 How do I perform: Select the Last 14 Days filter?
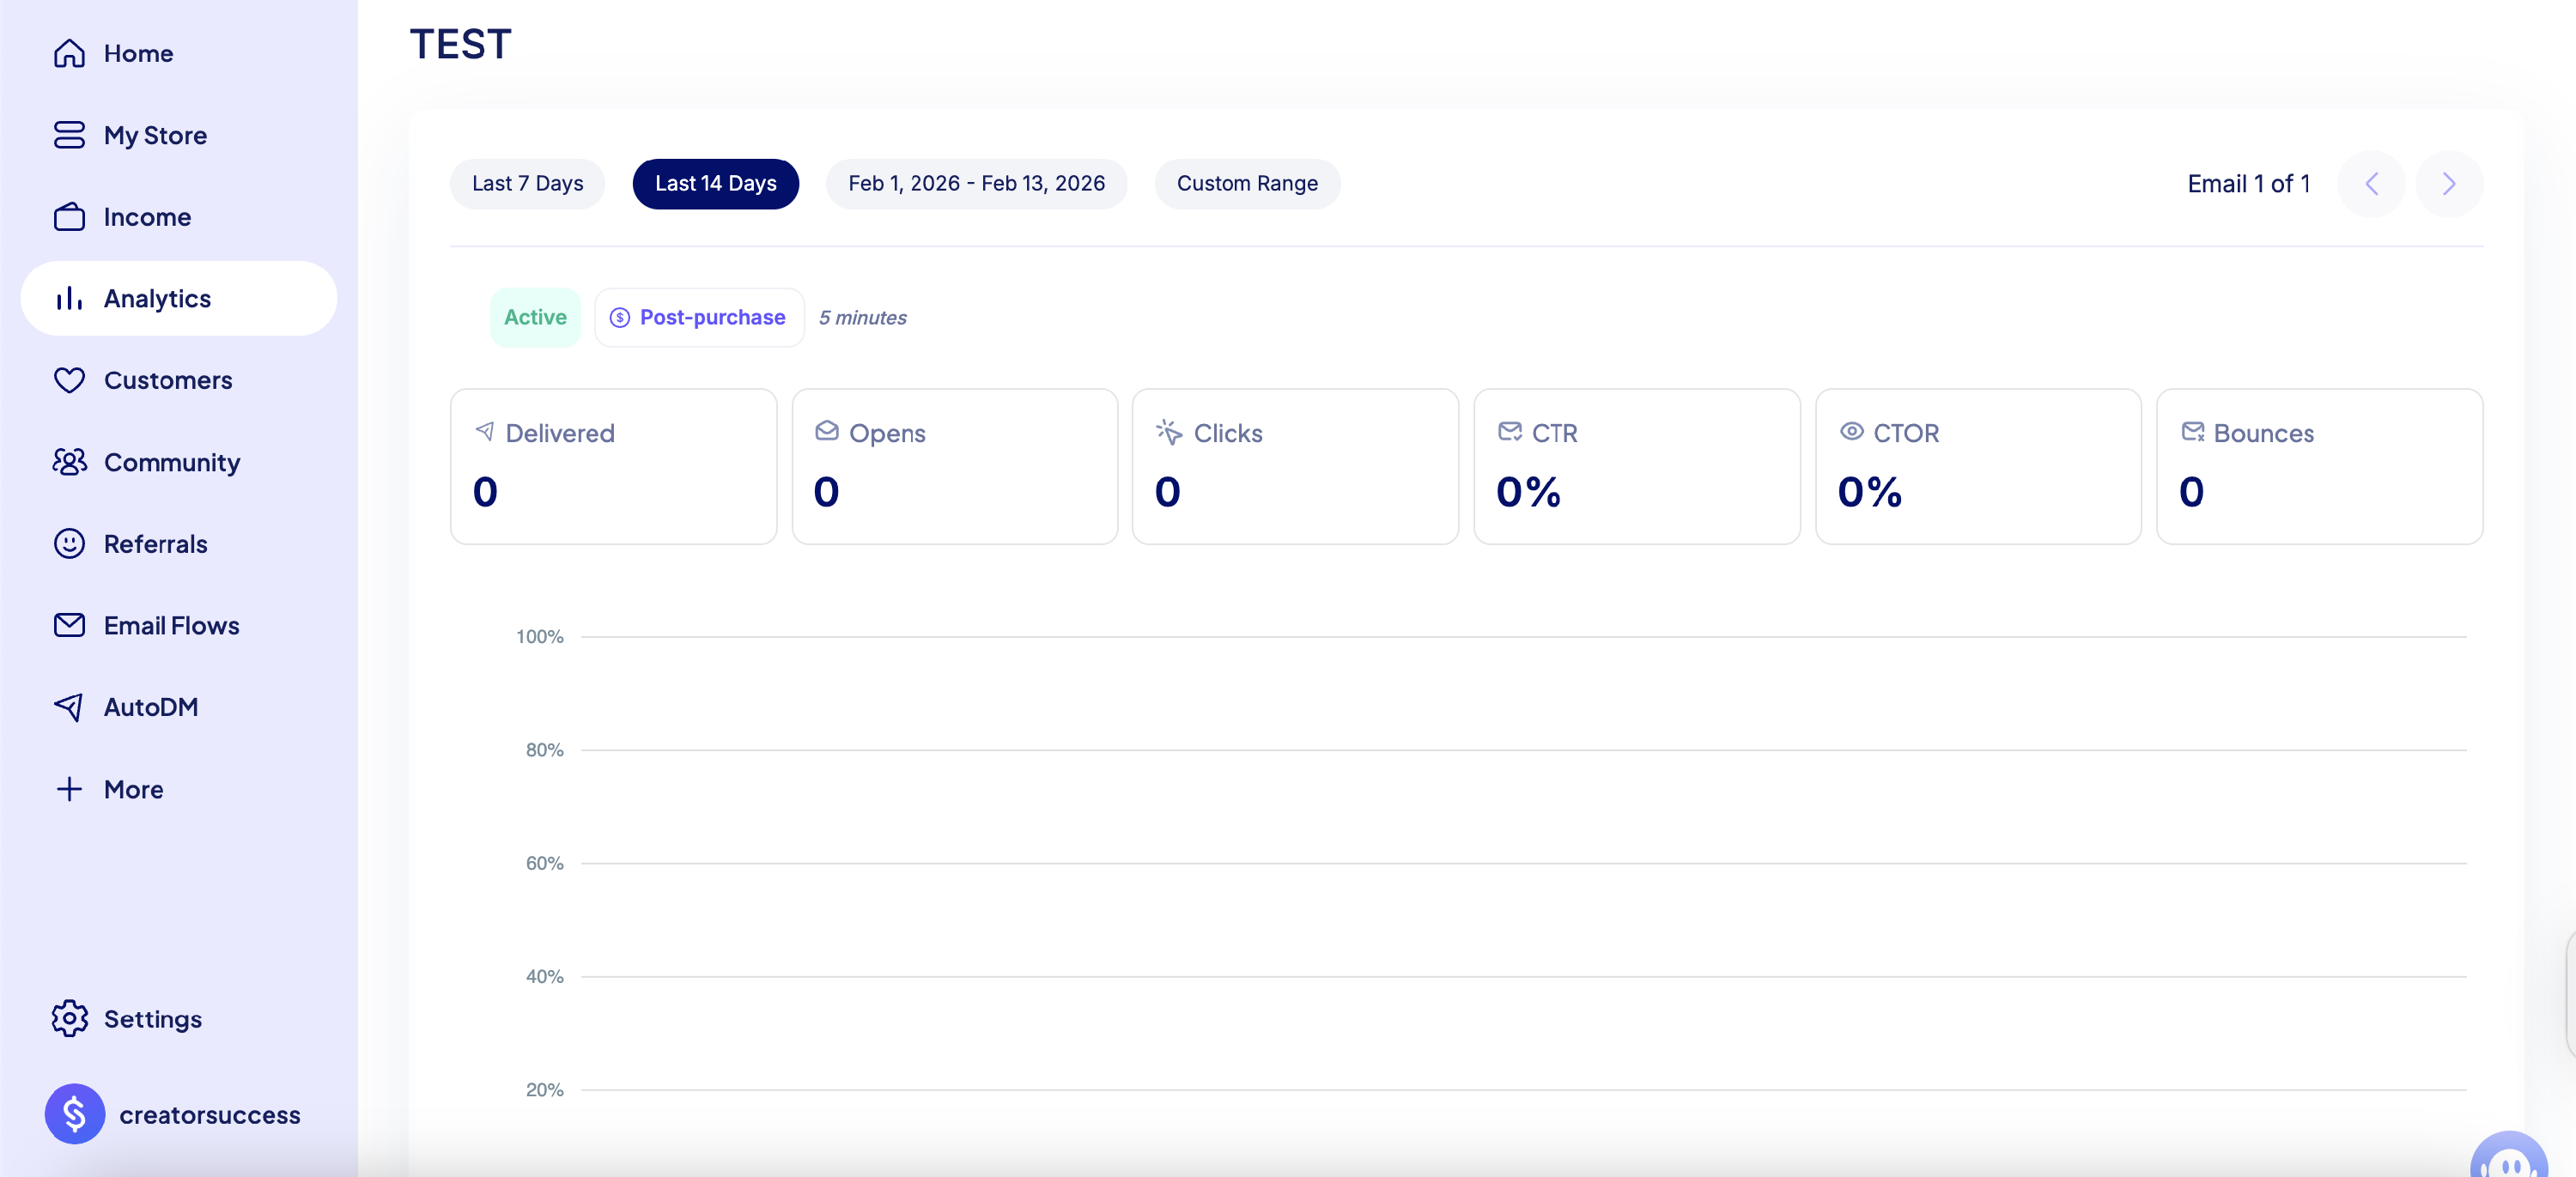(715, 184)
